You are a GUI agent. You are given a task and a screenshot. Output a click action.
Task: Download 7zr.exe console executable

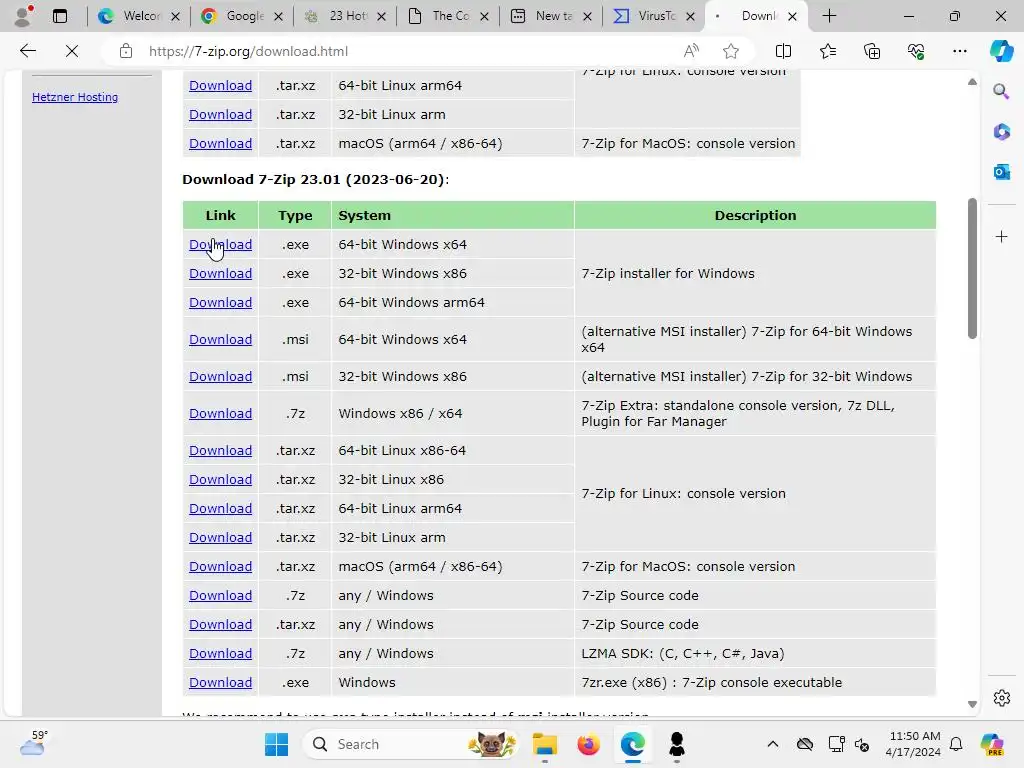click(220, 682)
